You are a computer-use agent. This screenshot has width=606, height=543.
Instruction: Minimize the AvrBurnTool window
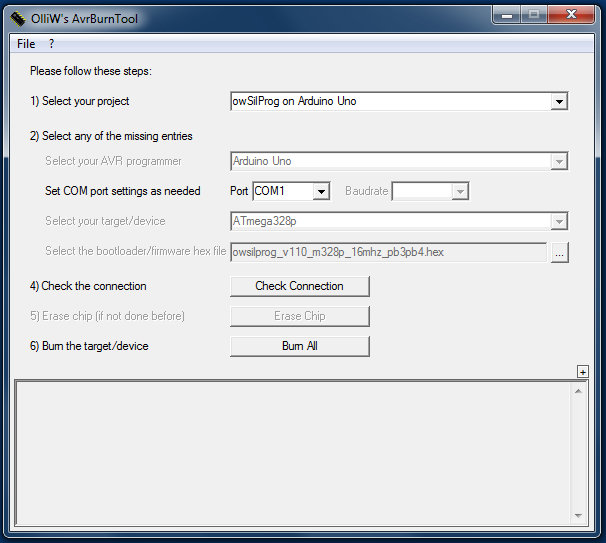(508, 15)
